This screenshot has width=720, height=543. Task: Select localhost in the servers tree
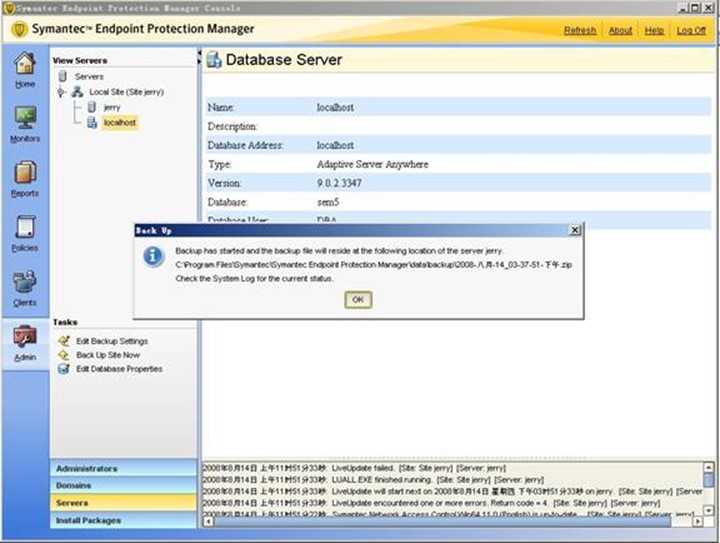[x=120, y=123]
